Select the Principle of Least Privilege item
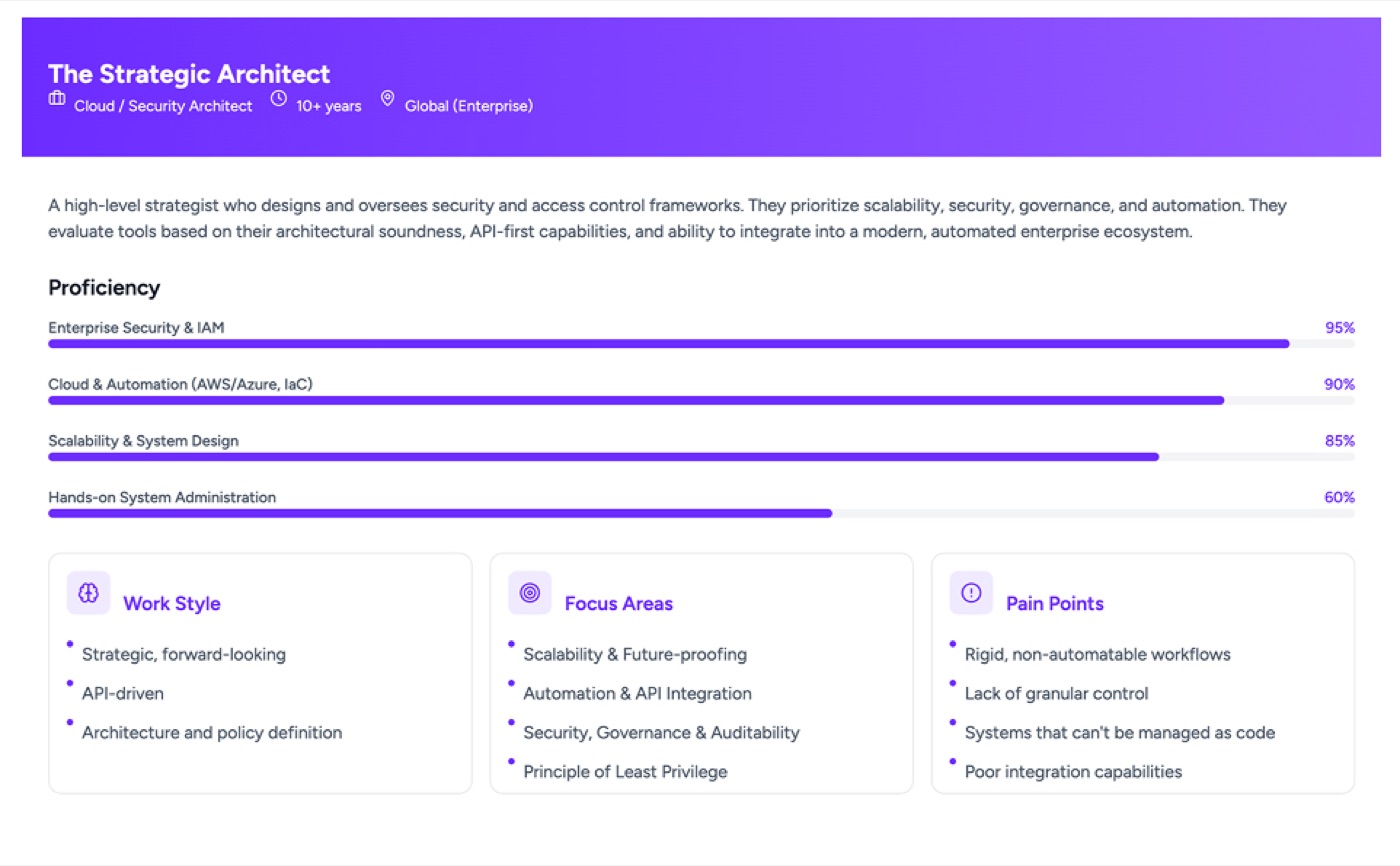The image size is (1400, 866). tap(625, 771)
